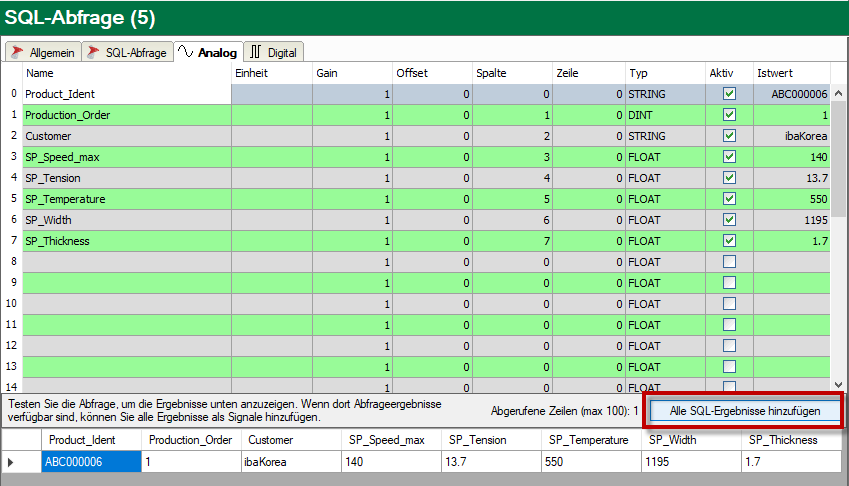The width and height of the screenshot is (849, 486).
Task: Check the Aktiv box in row 11
Action: (729, 325)
